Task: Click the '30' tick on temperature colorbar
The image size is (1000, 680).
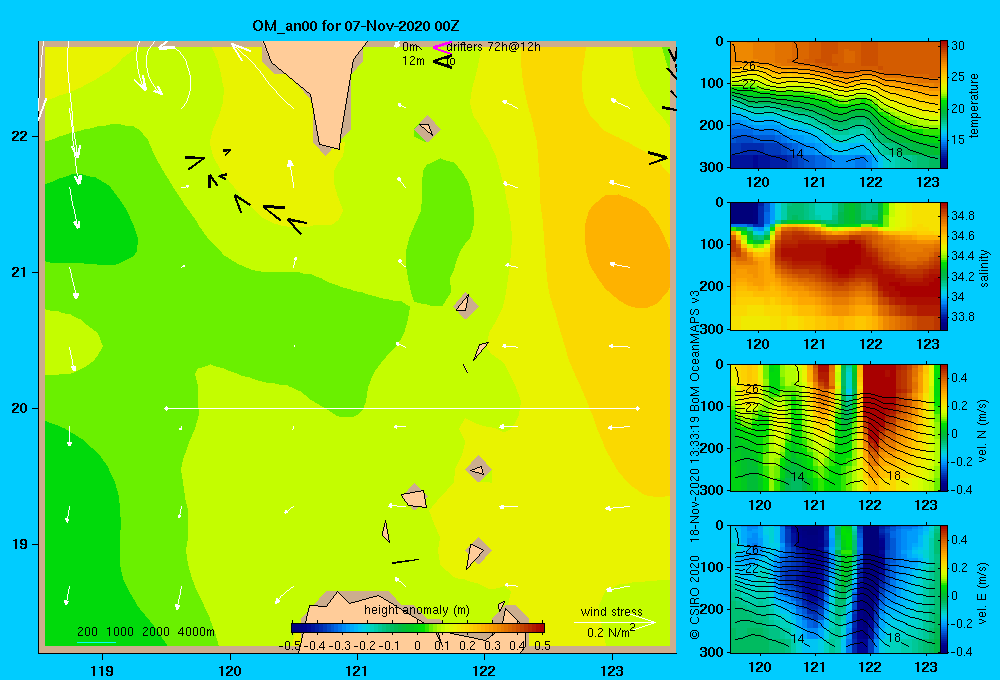Action: pos(957,46)
